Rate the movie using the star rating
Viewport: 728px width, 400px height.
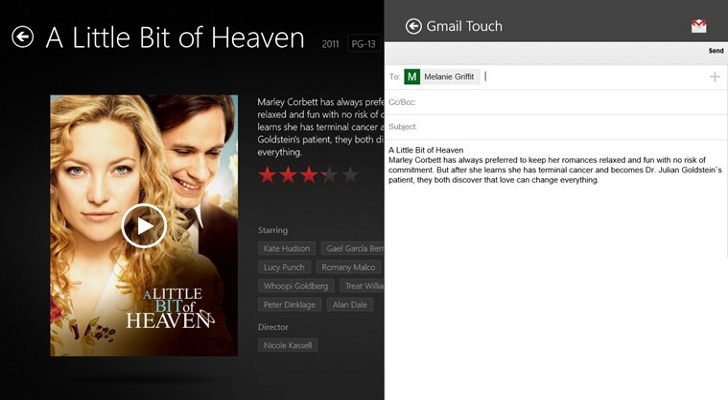(x=308, y=176)
